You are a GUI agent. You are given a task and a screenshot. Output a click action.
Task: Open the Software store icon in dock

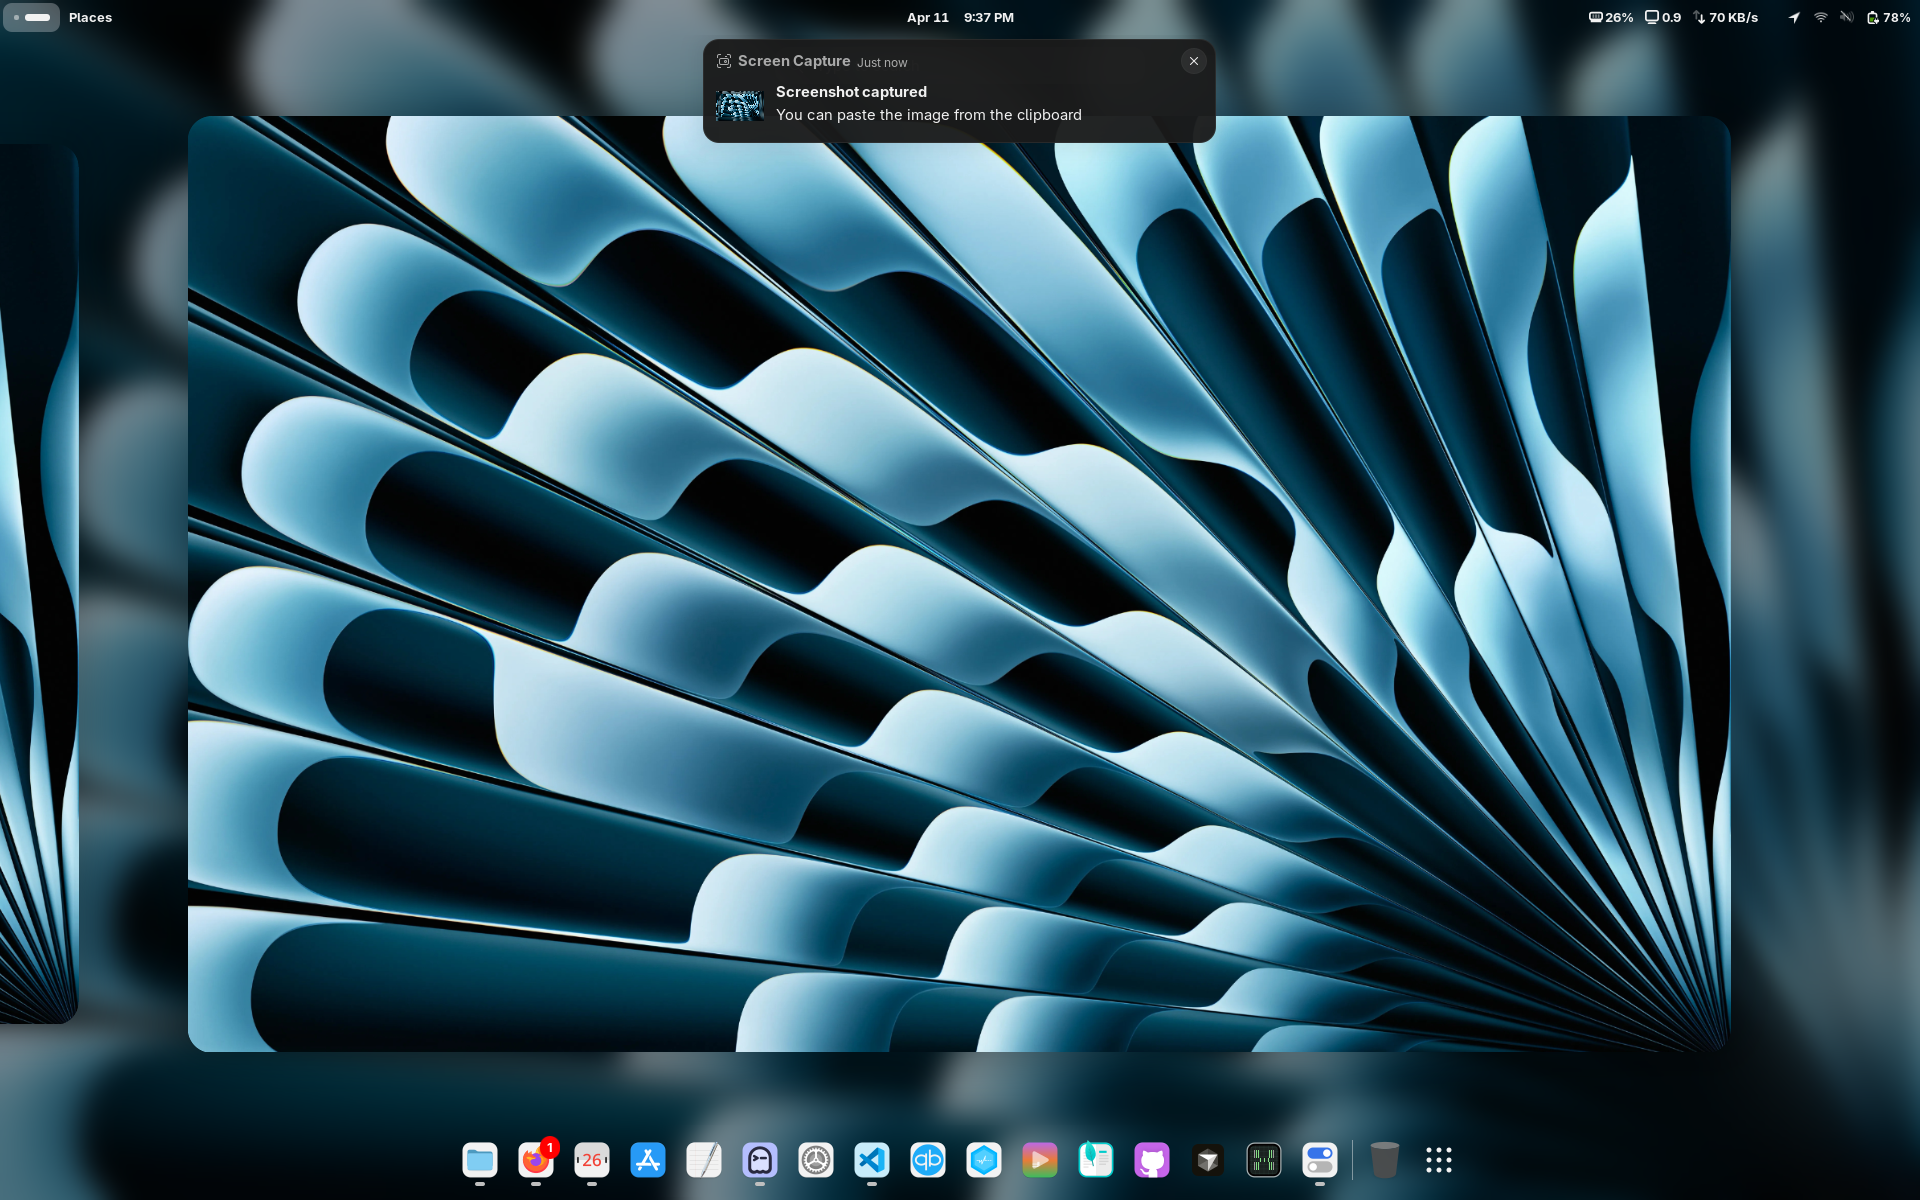pyautogui.click(x=648, y=1160)
